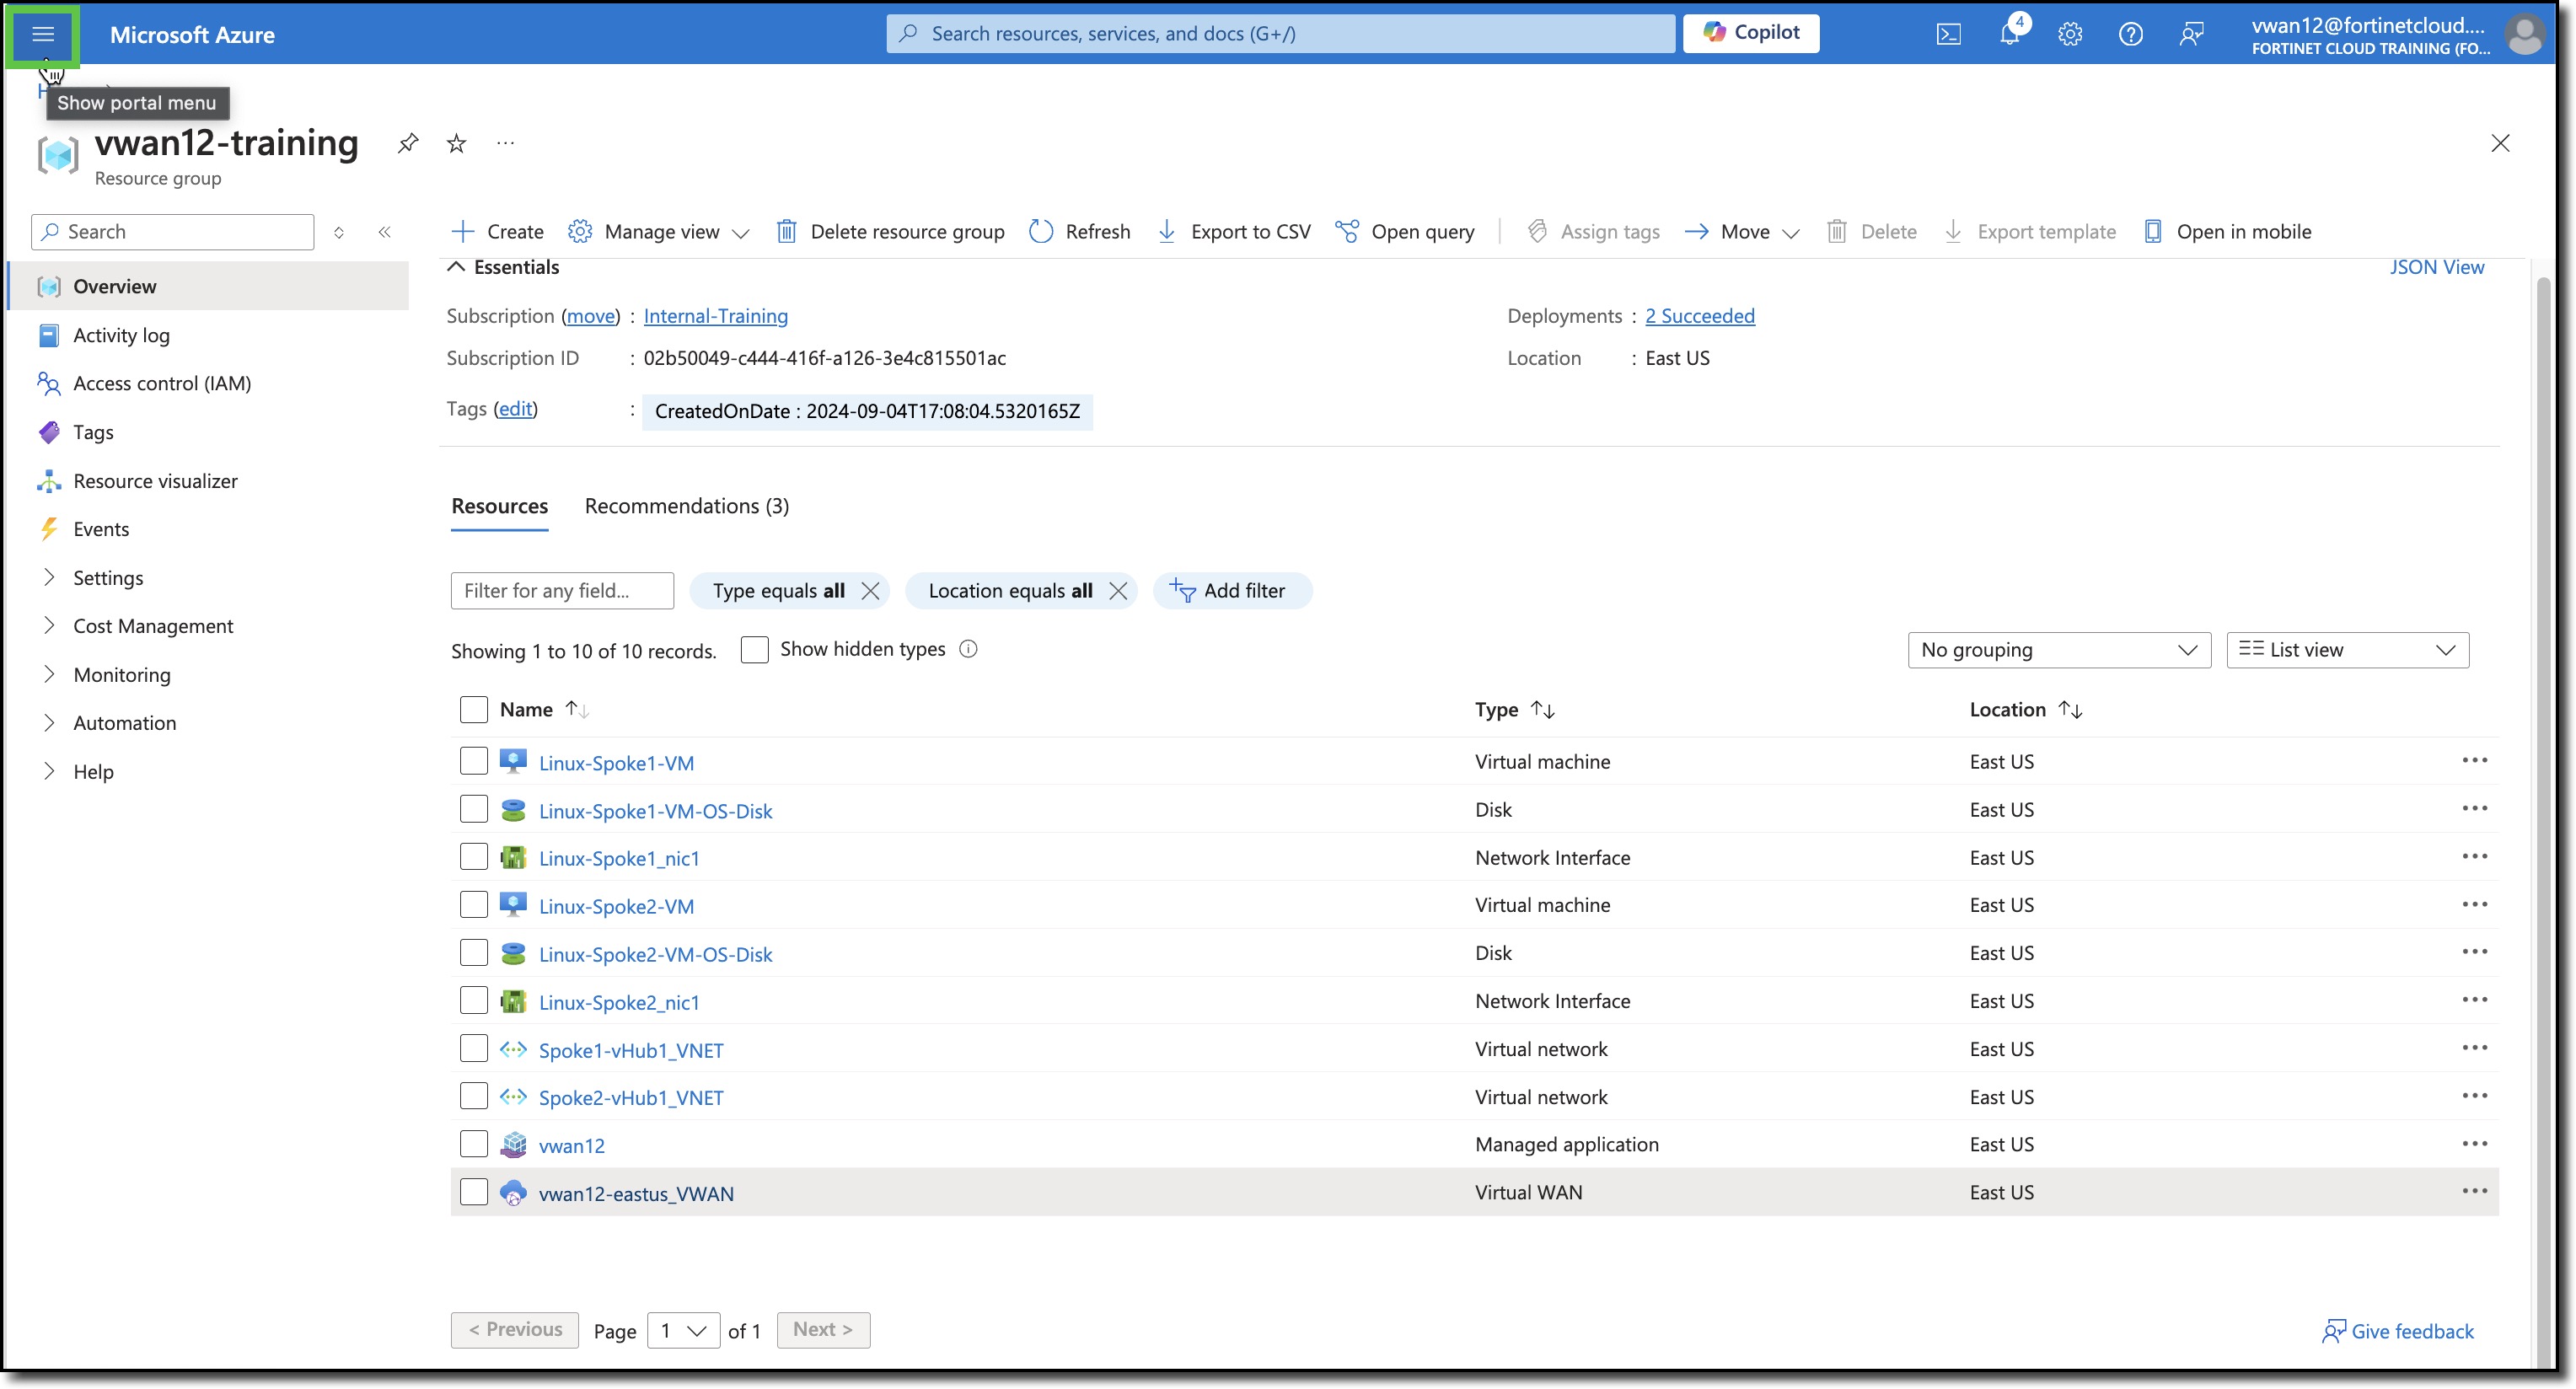Open JSON View

(2436, 268)
